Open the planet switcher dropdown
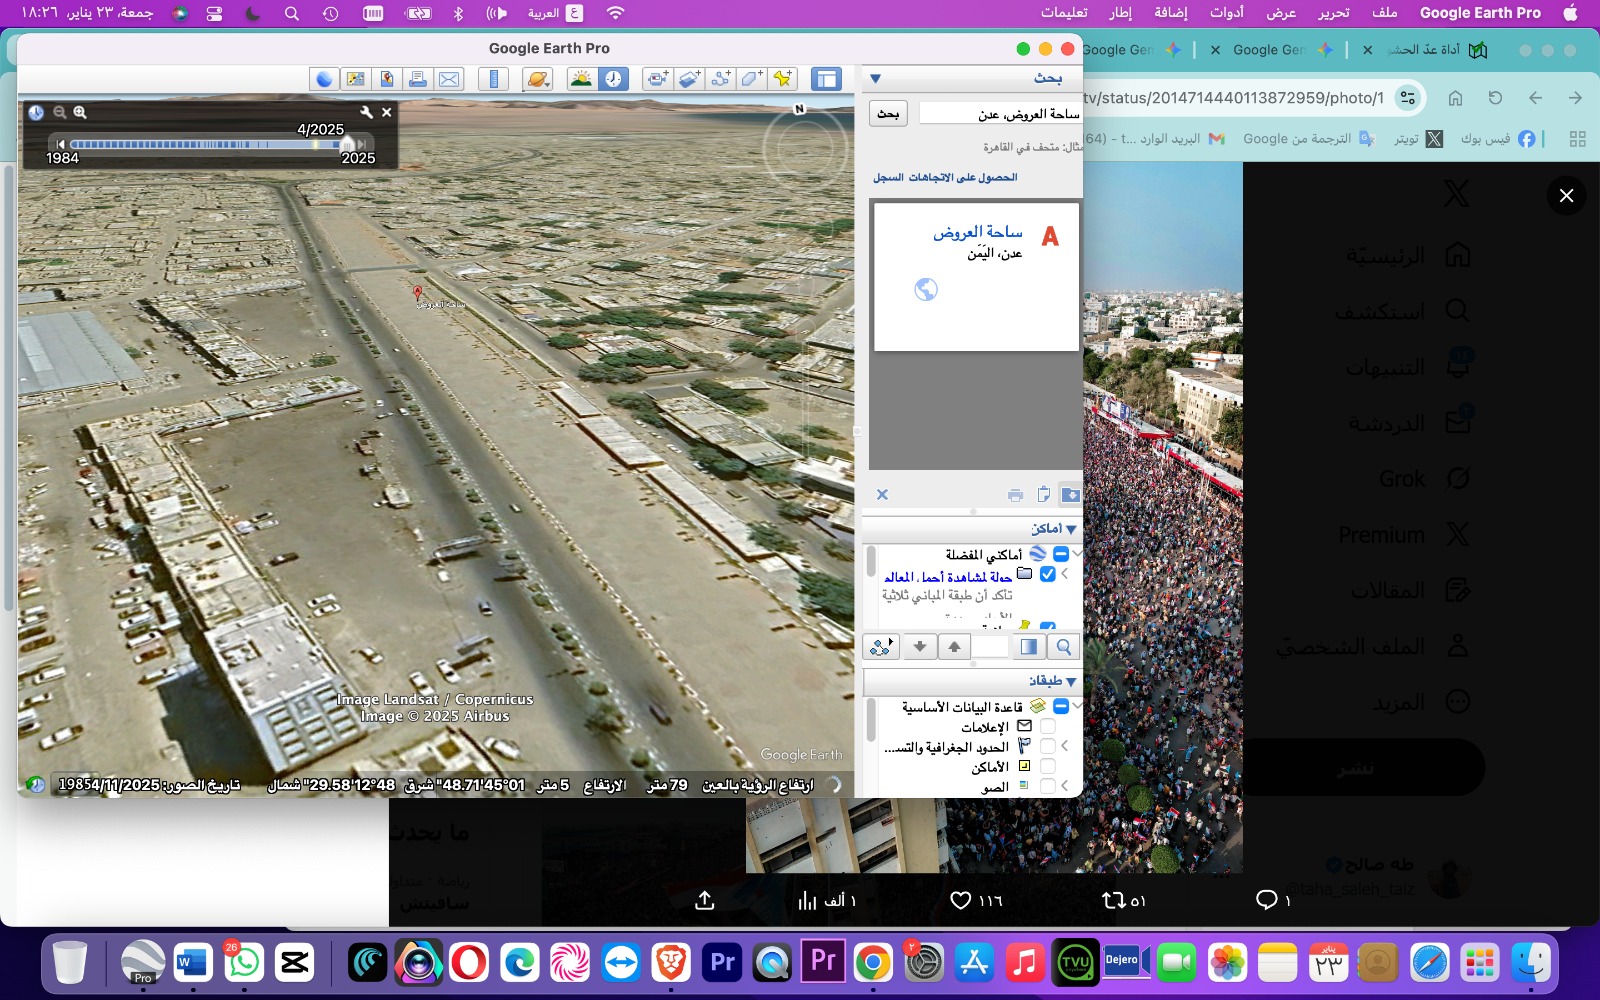This screenshot has height=1000, width=1600. [x=538, y=79]
